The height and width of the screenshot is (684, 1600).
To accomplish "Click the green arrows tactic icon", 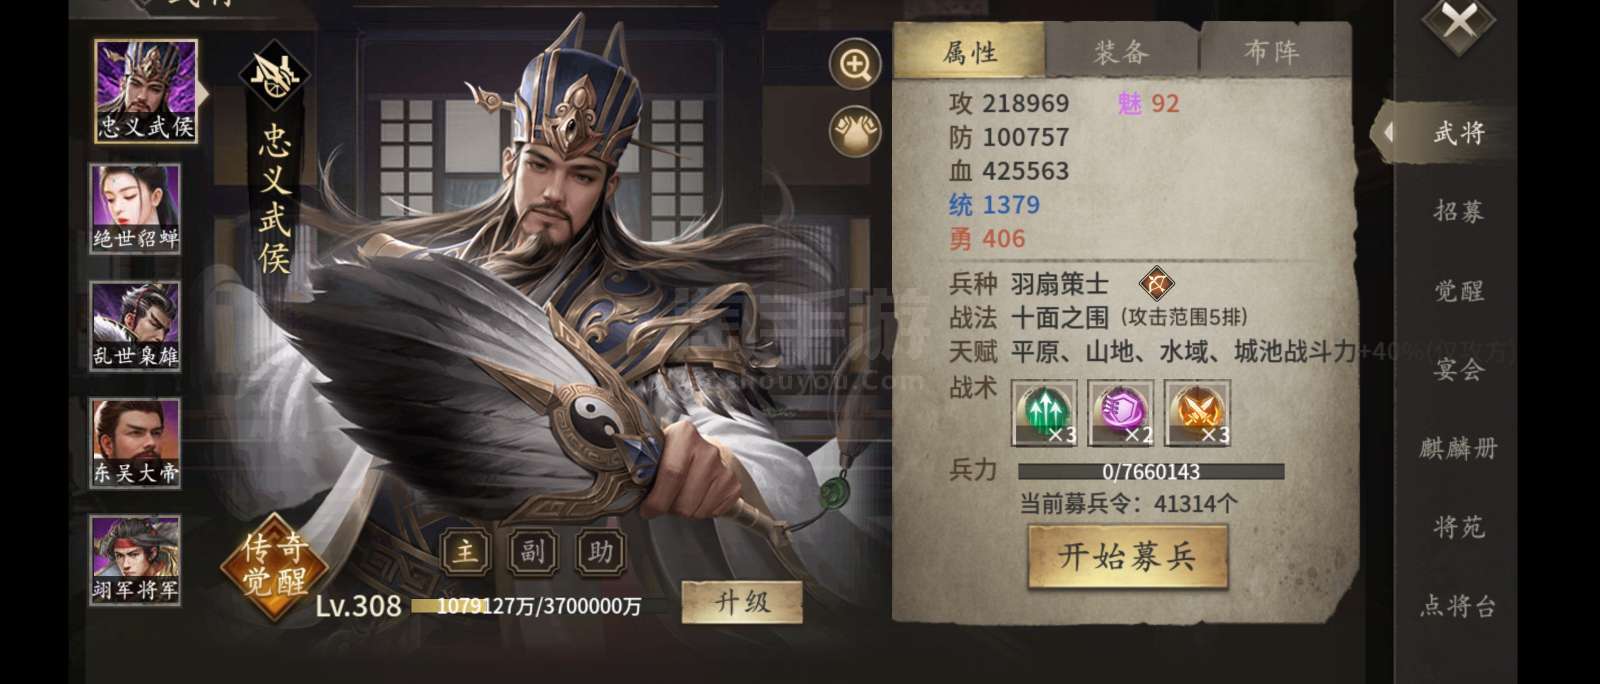I will [x=1044, y=412].
